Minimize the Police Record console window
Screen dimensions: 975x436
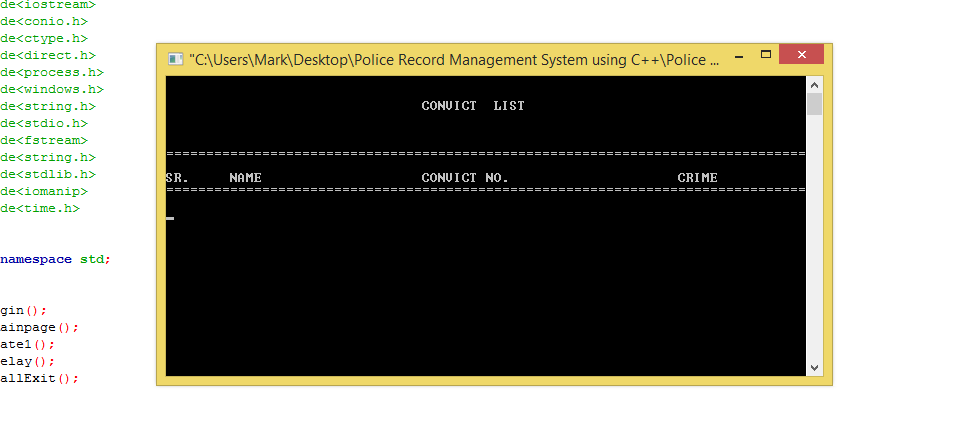pos(737,55)
